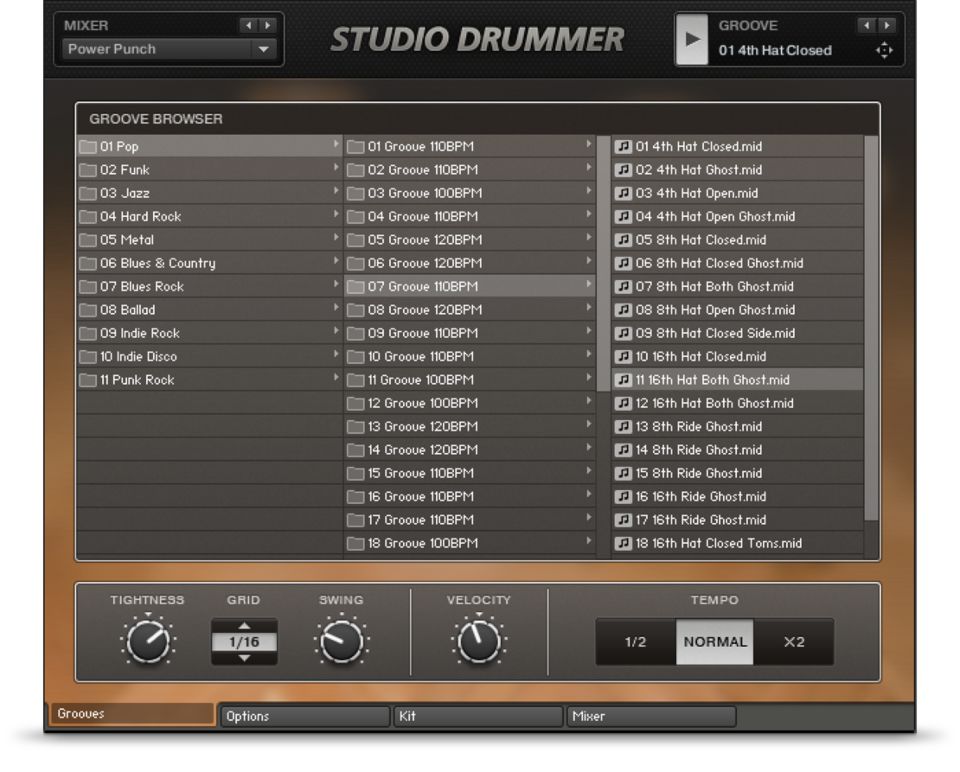Click the groove drag-to-host crosshair icon
960x772 pixels.
click(x=884, y=50)
